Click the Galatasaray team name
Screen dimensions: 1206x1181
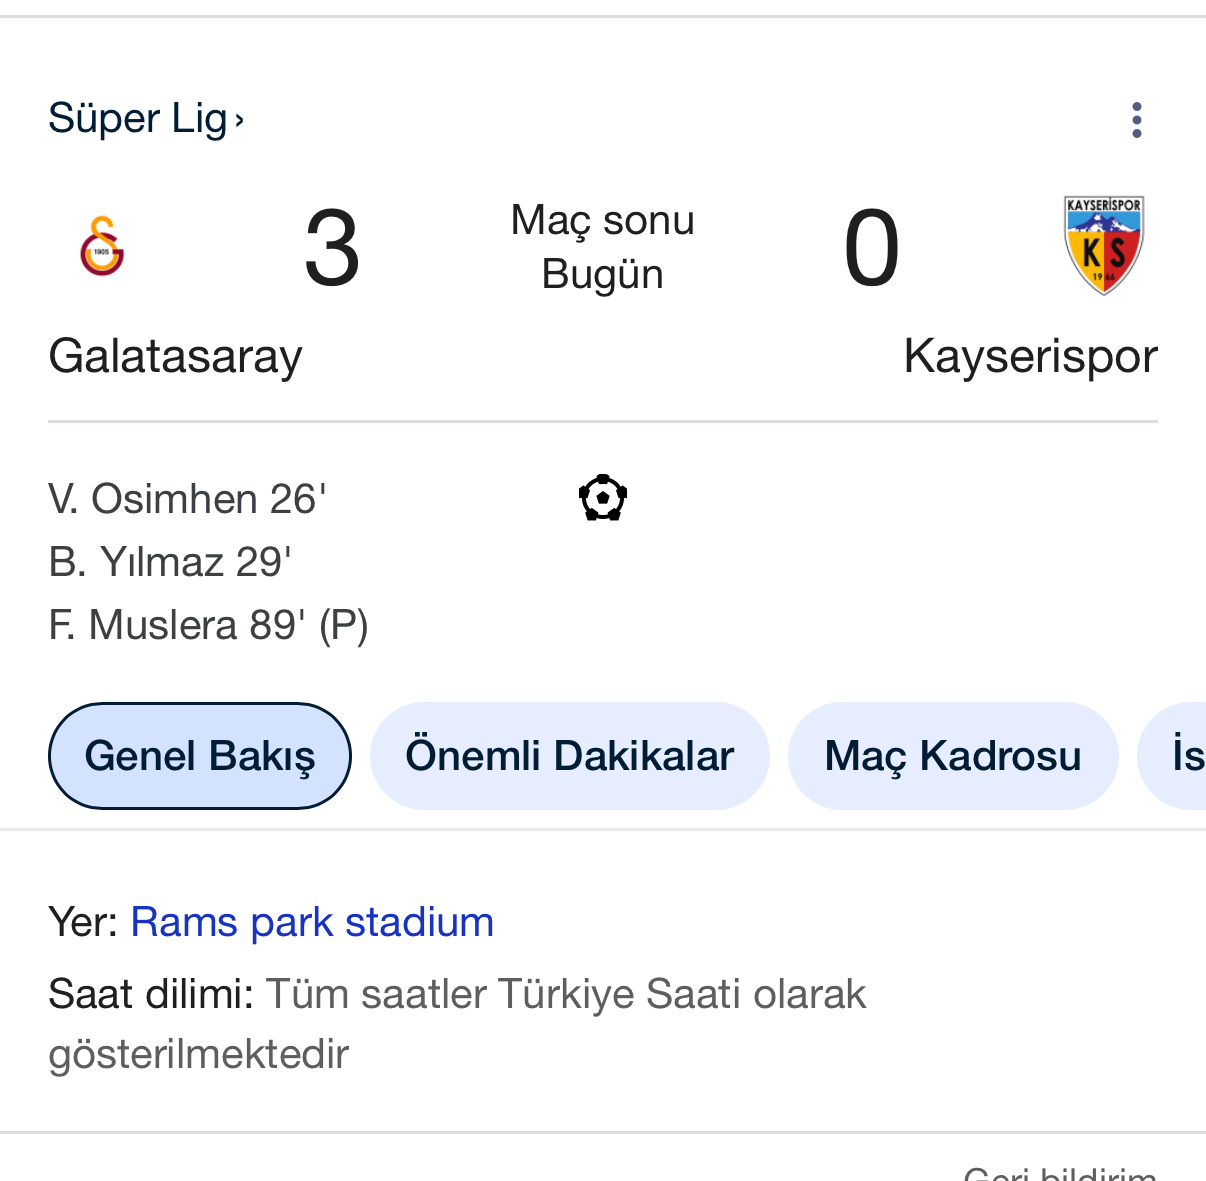coord(175,356)
